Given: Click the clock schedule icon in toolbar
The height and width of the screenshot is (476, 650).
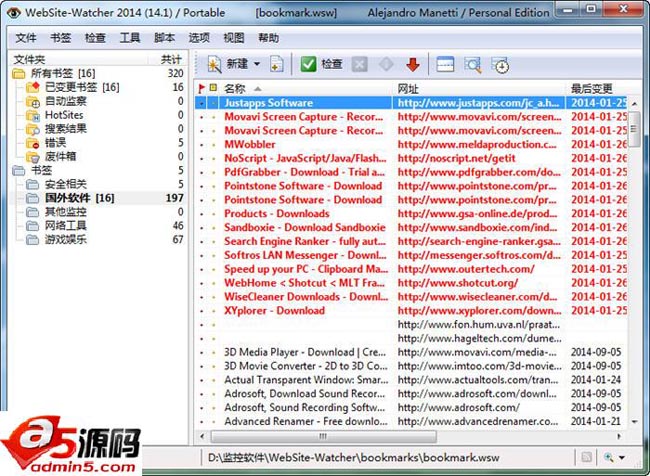Looking at the screenshot, I should (500, 65).
